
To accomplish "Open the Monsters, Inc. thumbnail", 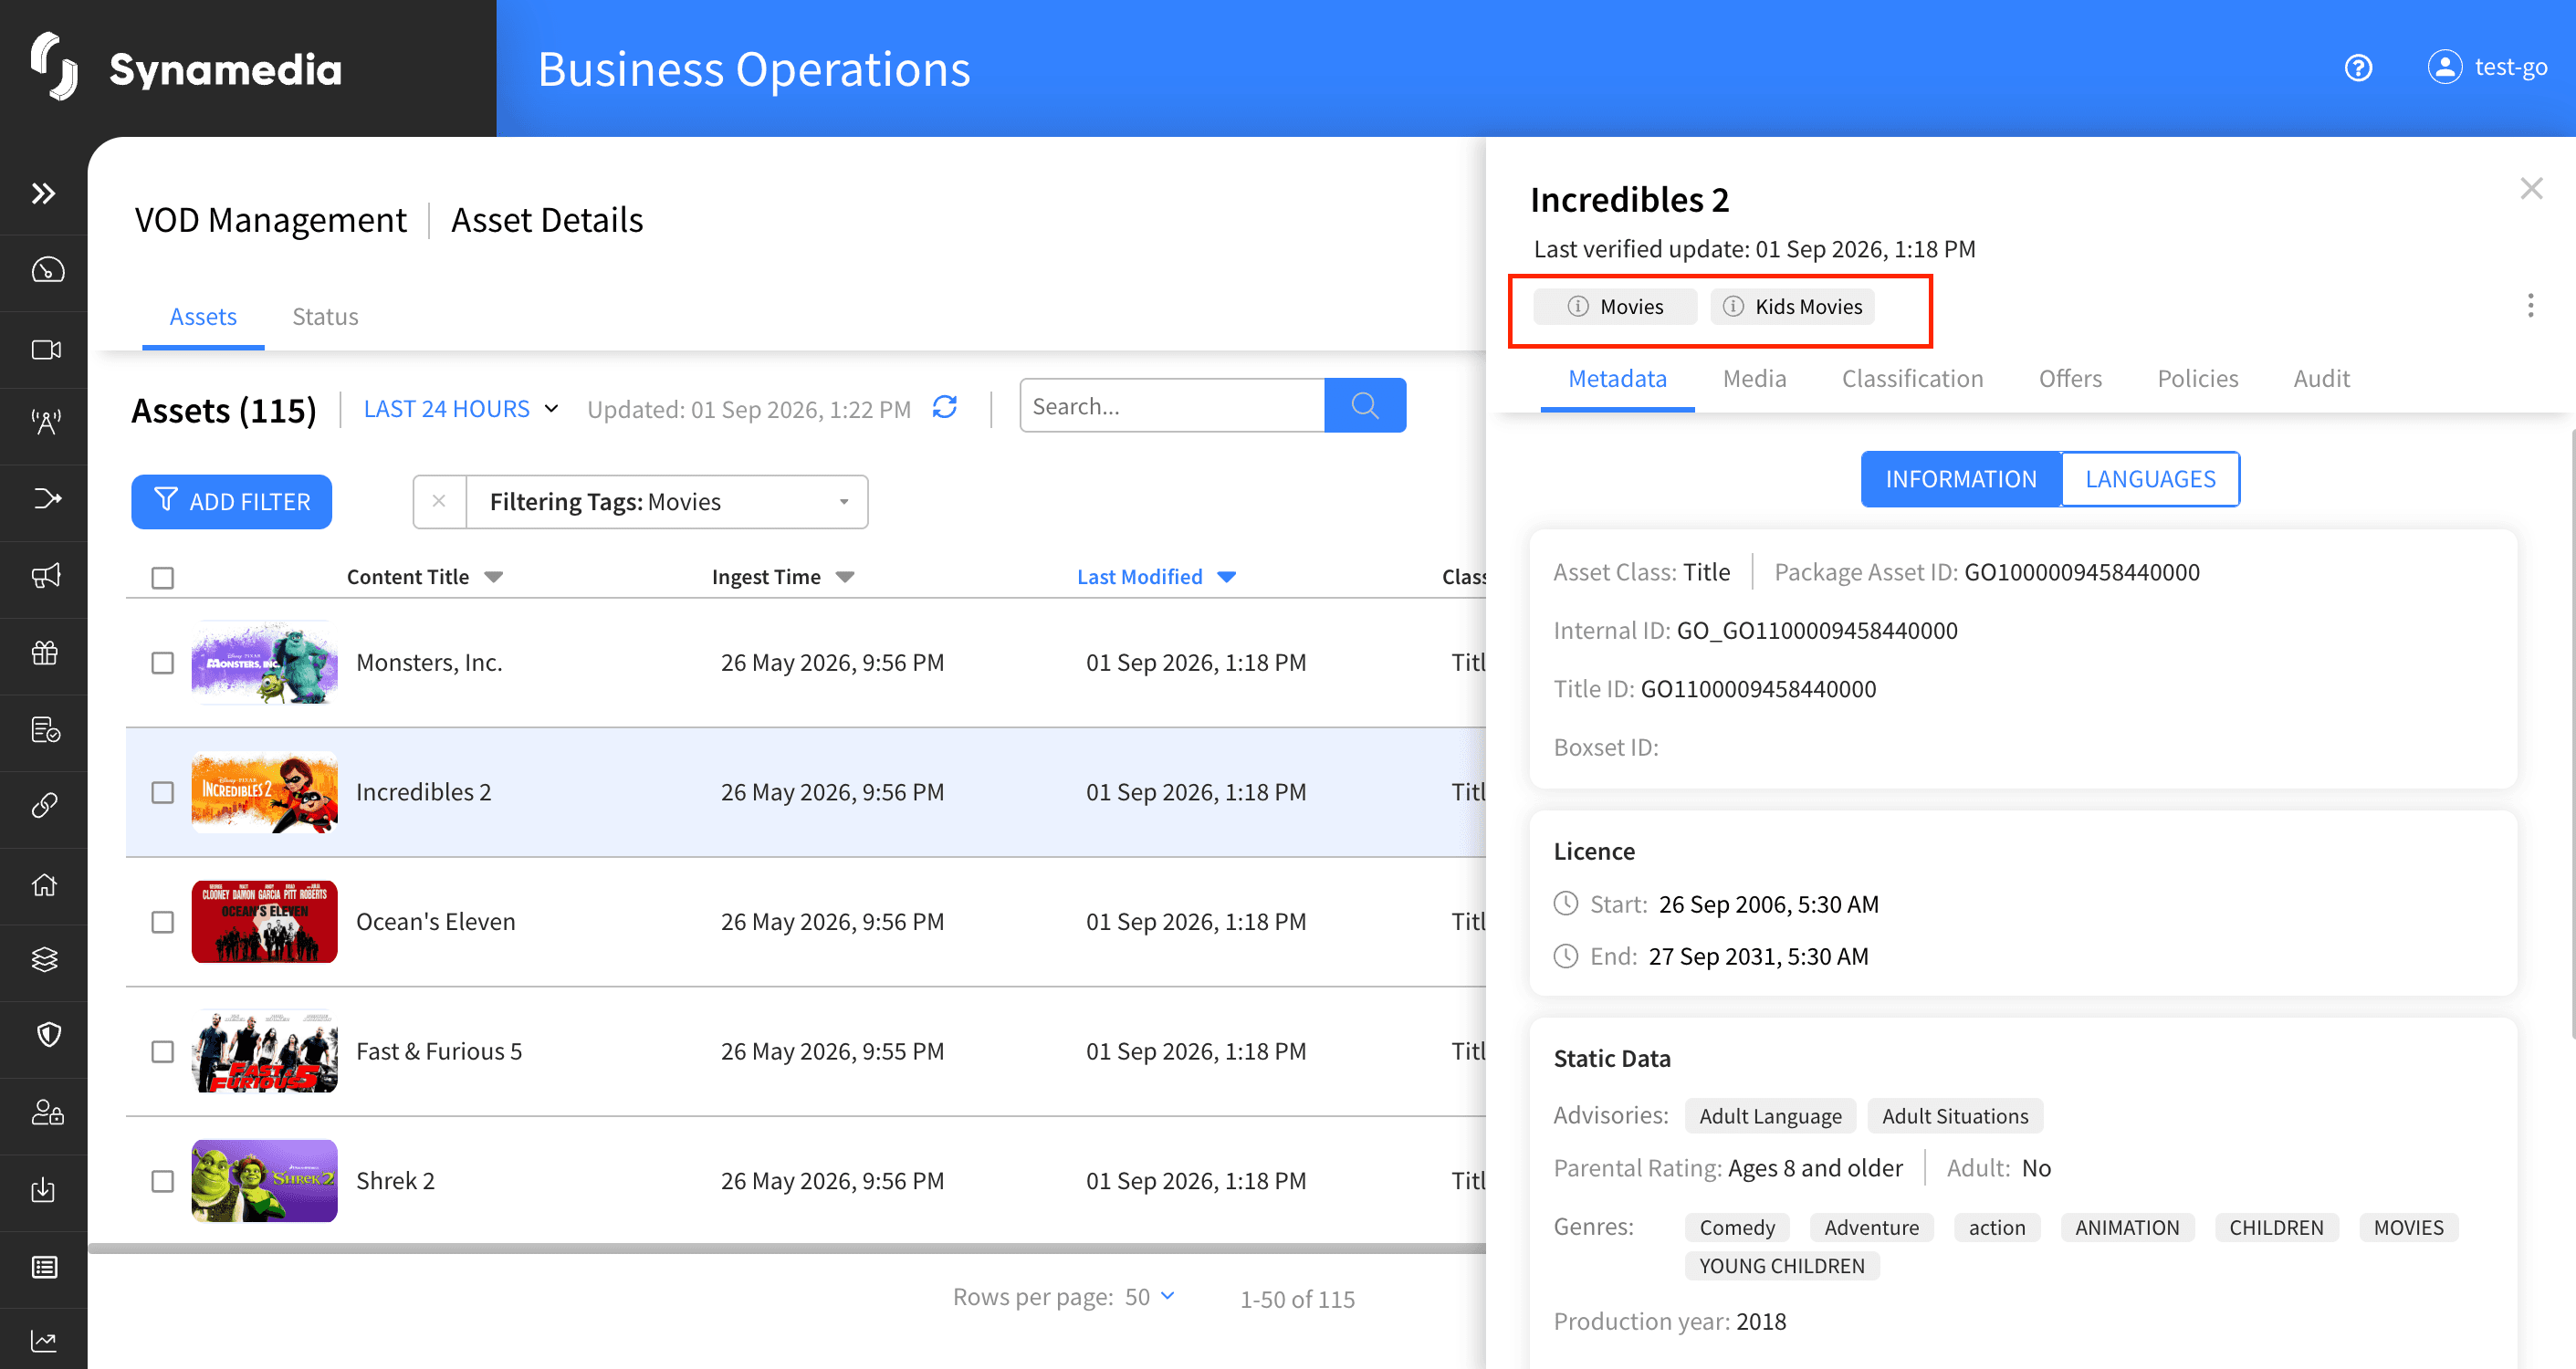I will (264, 663).
